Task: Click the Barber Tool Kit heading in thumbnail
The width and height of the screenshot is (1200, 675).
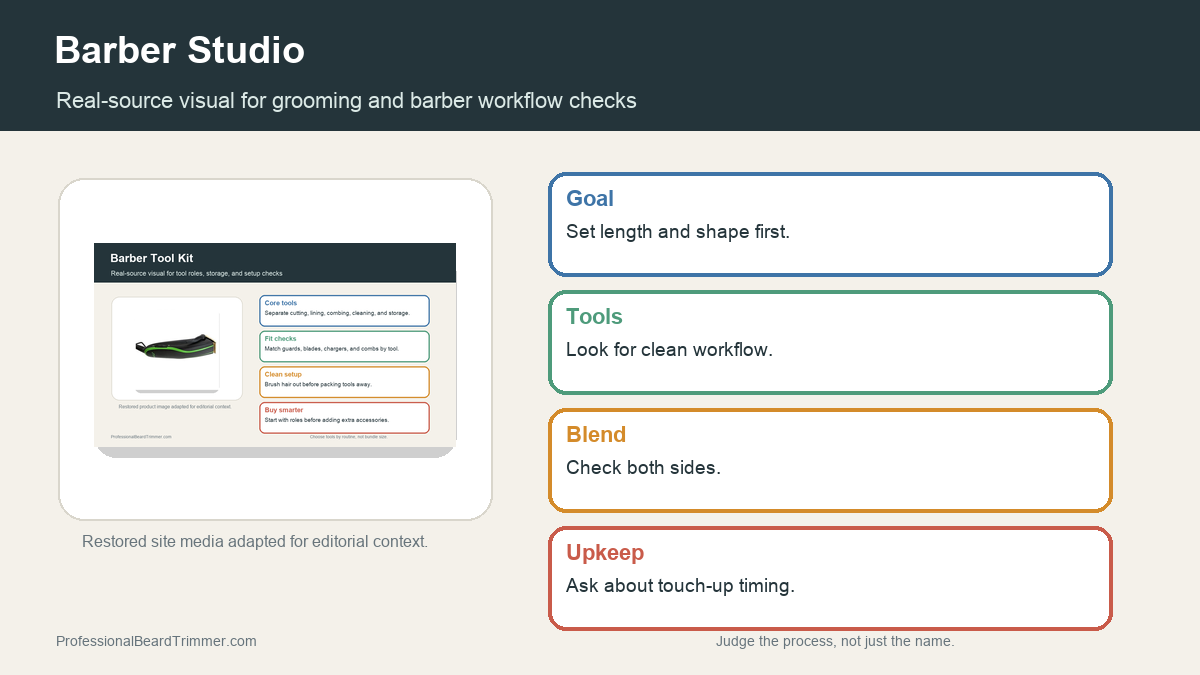Action: tap(151, 258)
